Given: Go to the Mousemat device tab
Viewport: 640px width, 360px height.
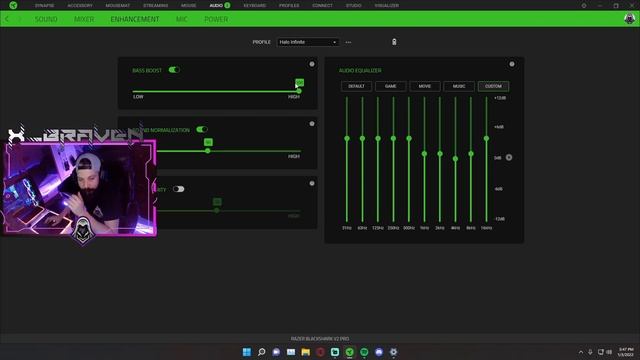Looking at the screenshot, I should point(118,6).
